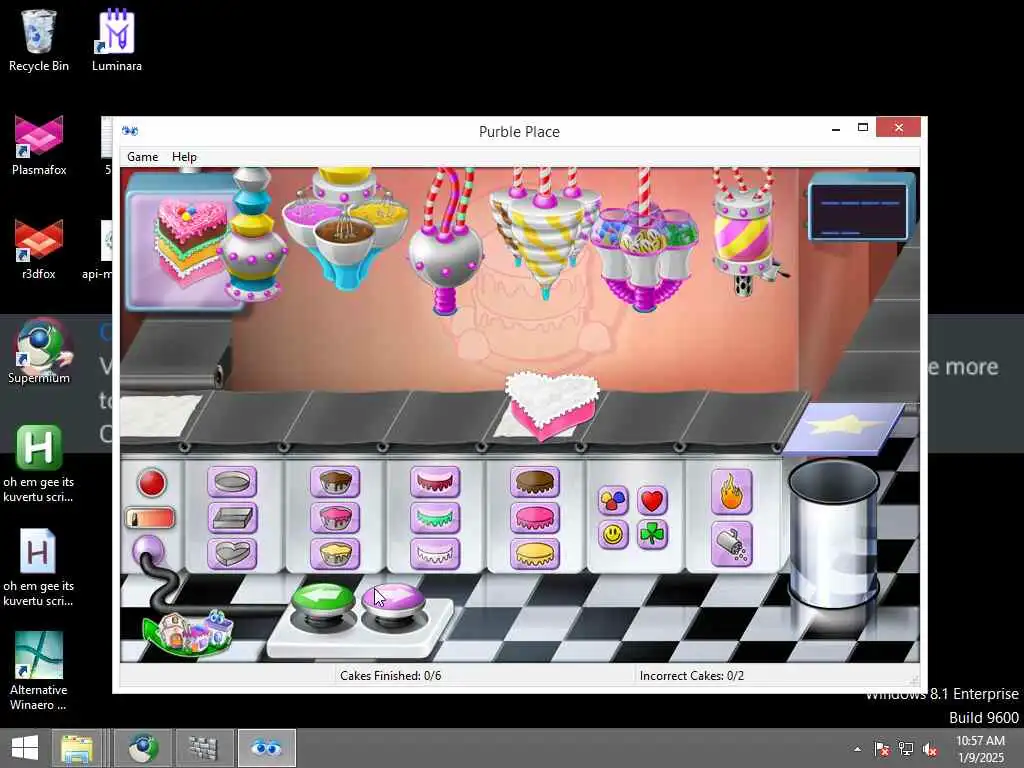
Task: Pick the red filling layer
Action: [435, 483]
